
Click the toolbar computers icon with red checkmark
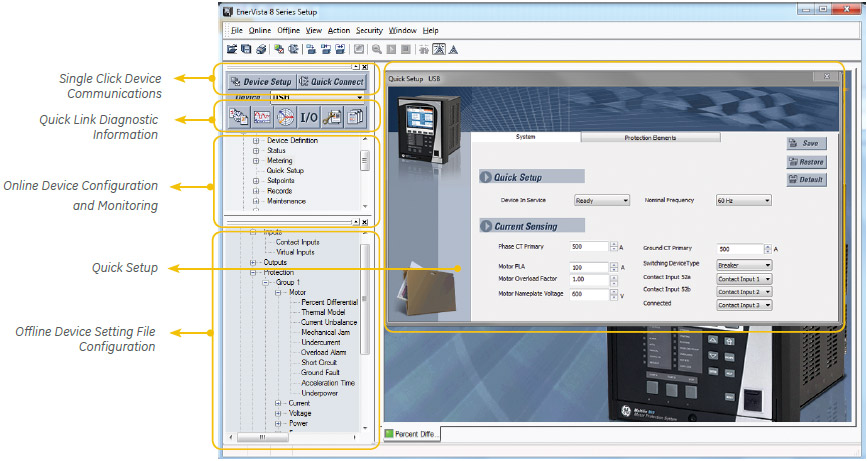pyautogui.click(x=279, y=49)
